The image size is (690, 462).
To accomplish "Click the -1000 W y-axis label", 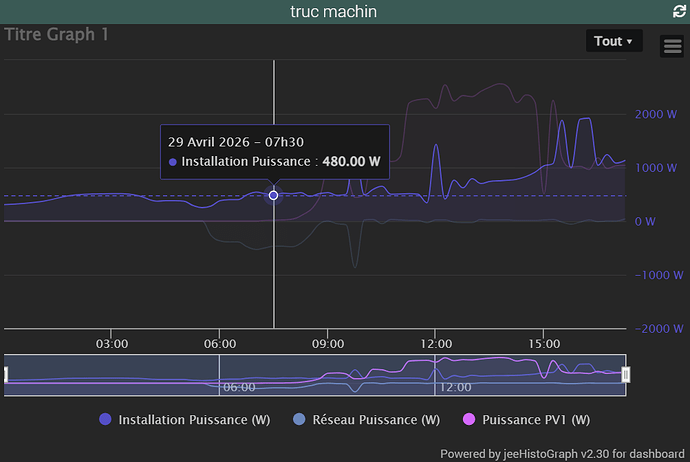I will (x=659, y=275).
